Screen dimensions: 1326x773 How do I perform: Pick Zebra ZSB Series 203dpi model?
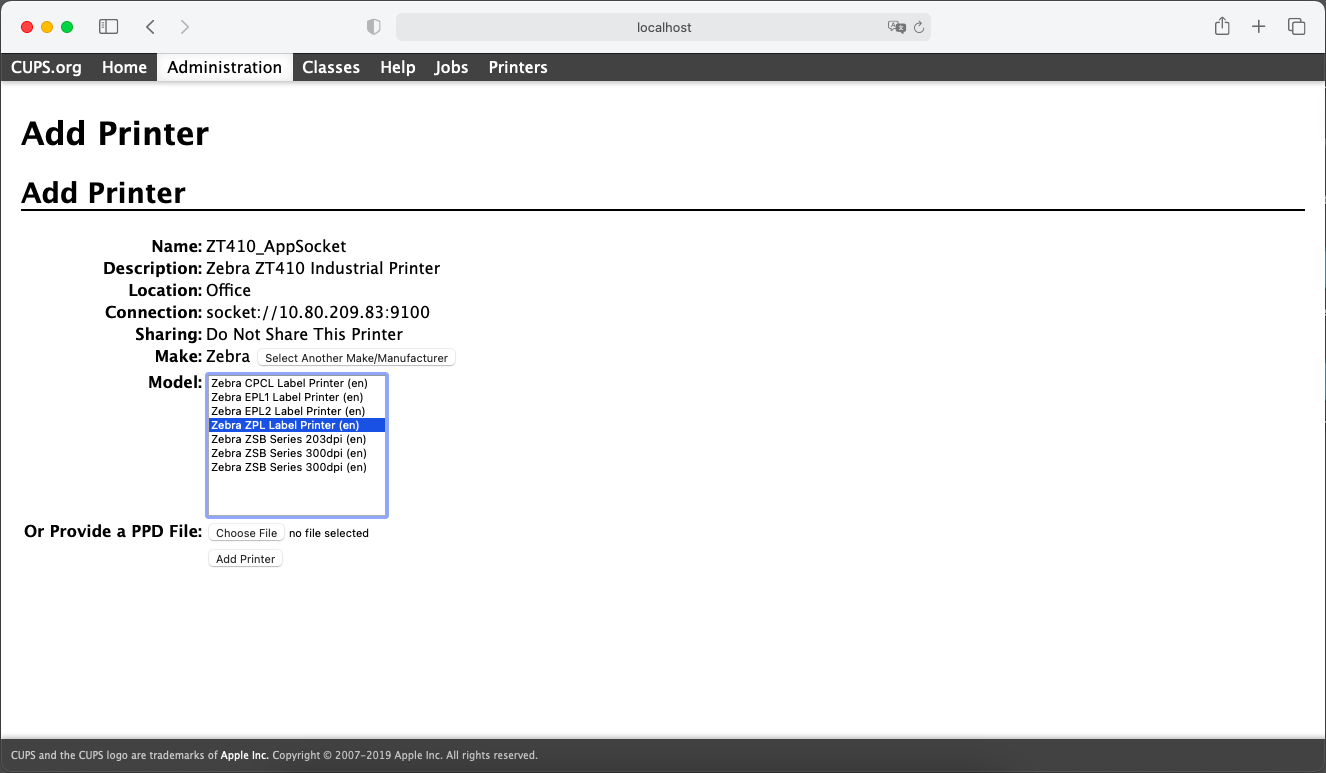tap(288, 439)
